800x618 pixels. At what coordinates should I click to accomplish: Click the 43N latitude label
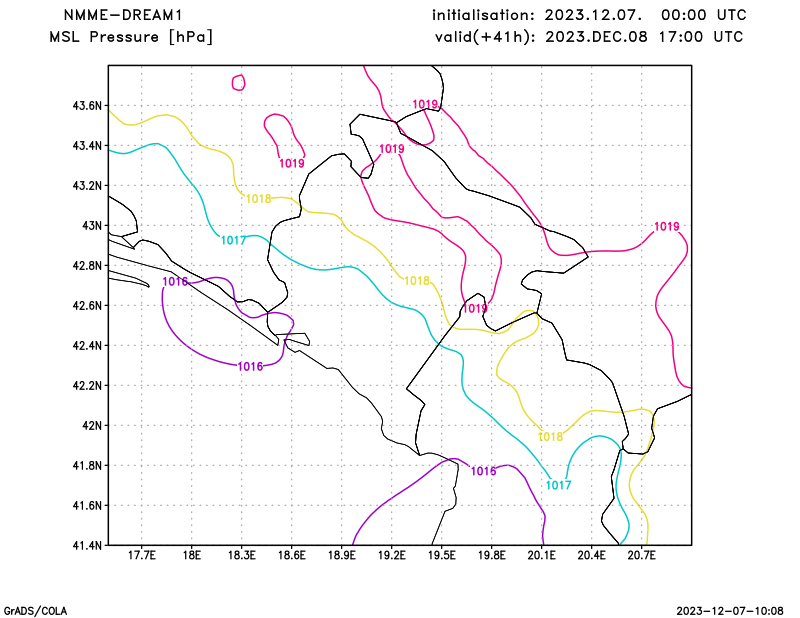pos(92,226)
